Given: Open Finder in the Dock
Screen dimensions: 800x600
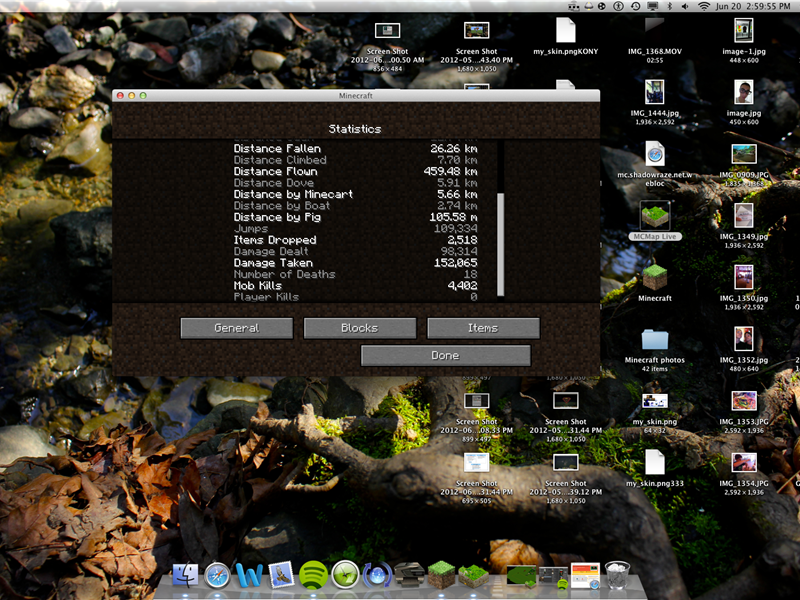Looking at the screenshot, I should [x=185, y=574].
